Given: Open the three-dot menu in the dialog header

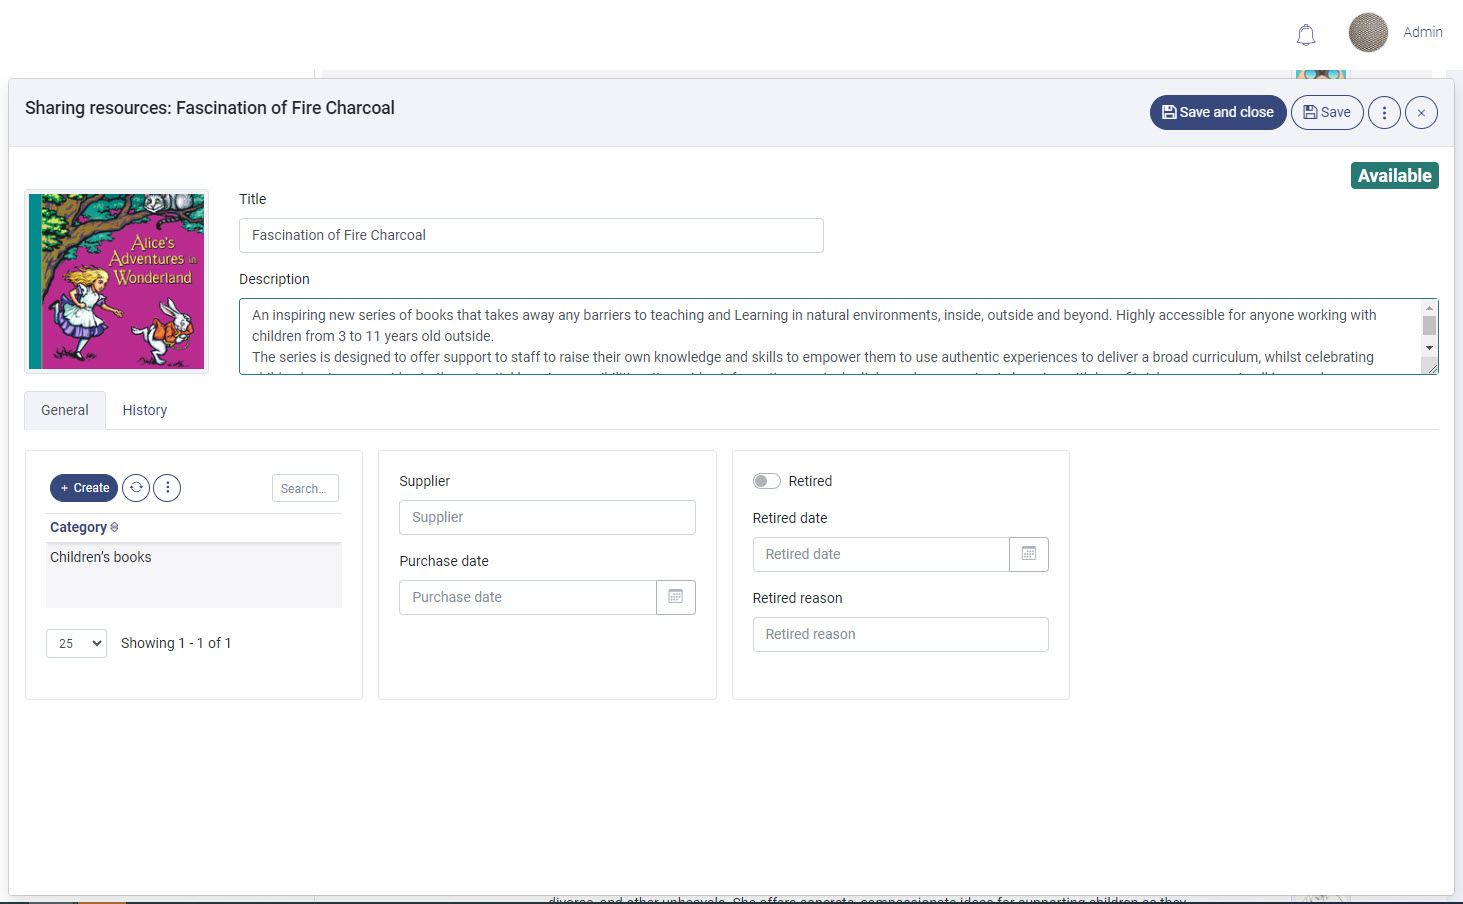Looking at the screenshot, I should pos(1384,112).
